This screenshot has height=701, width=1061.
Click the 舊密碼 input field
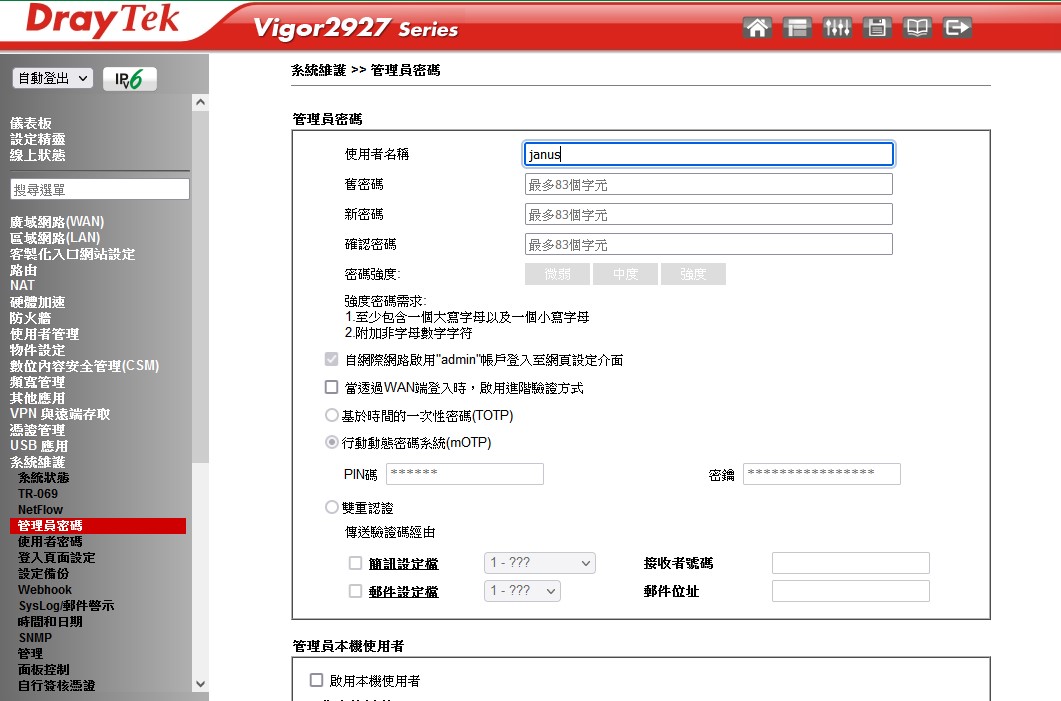pos(708,184)
